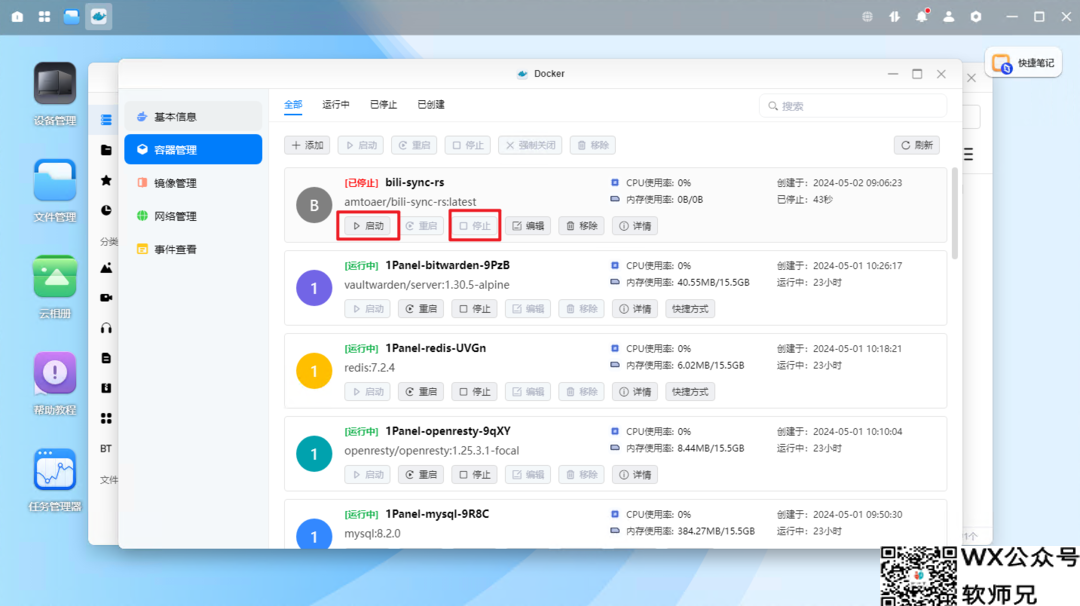Click 移除 for bili-sync-rs container

(x=581, y=226)
